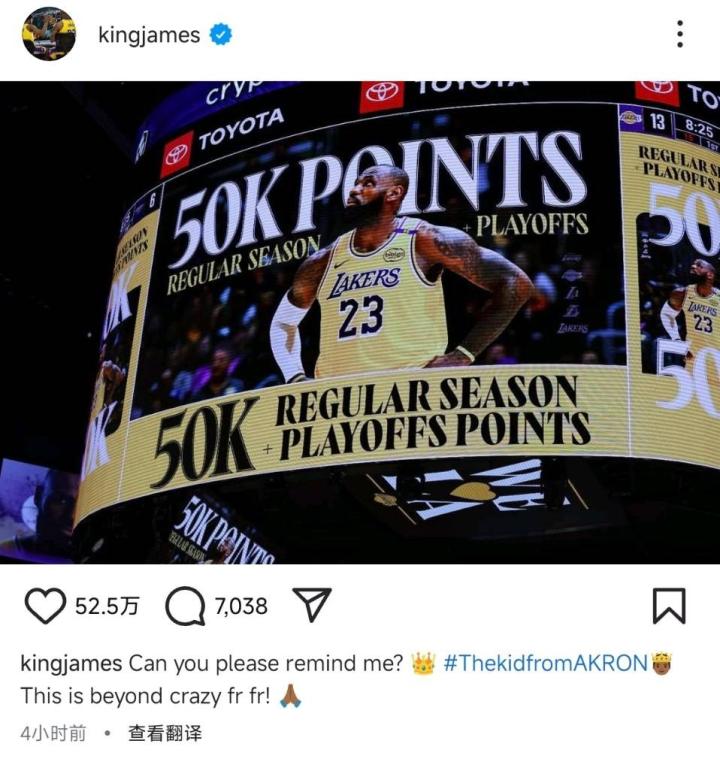
Task: Tap the blue verified badge
Action: (221, 35)
